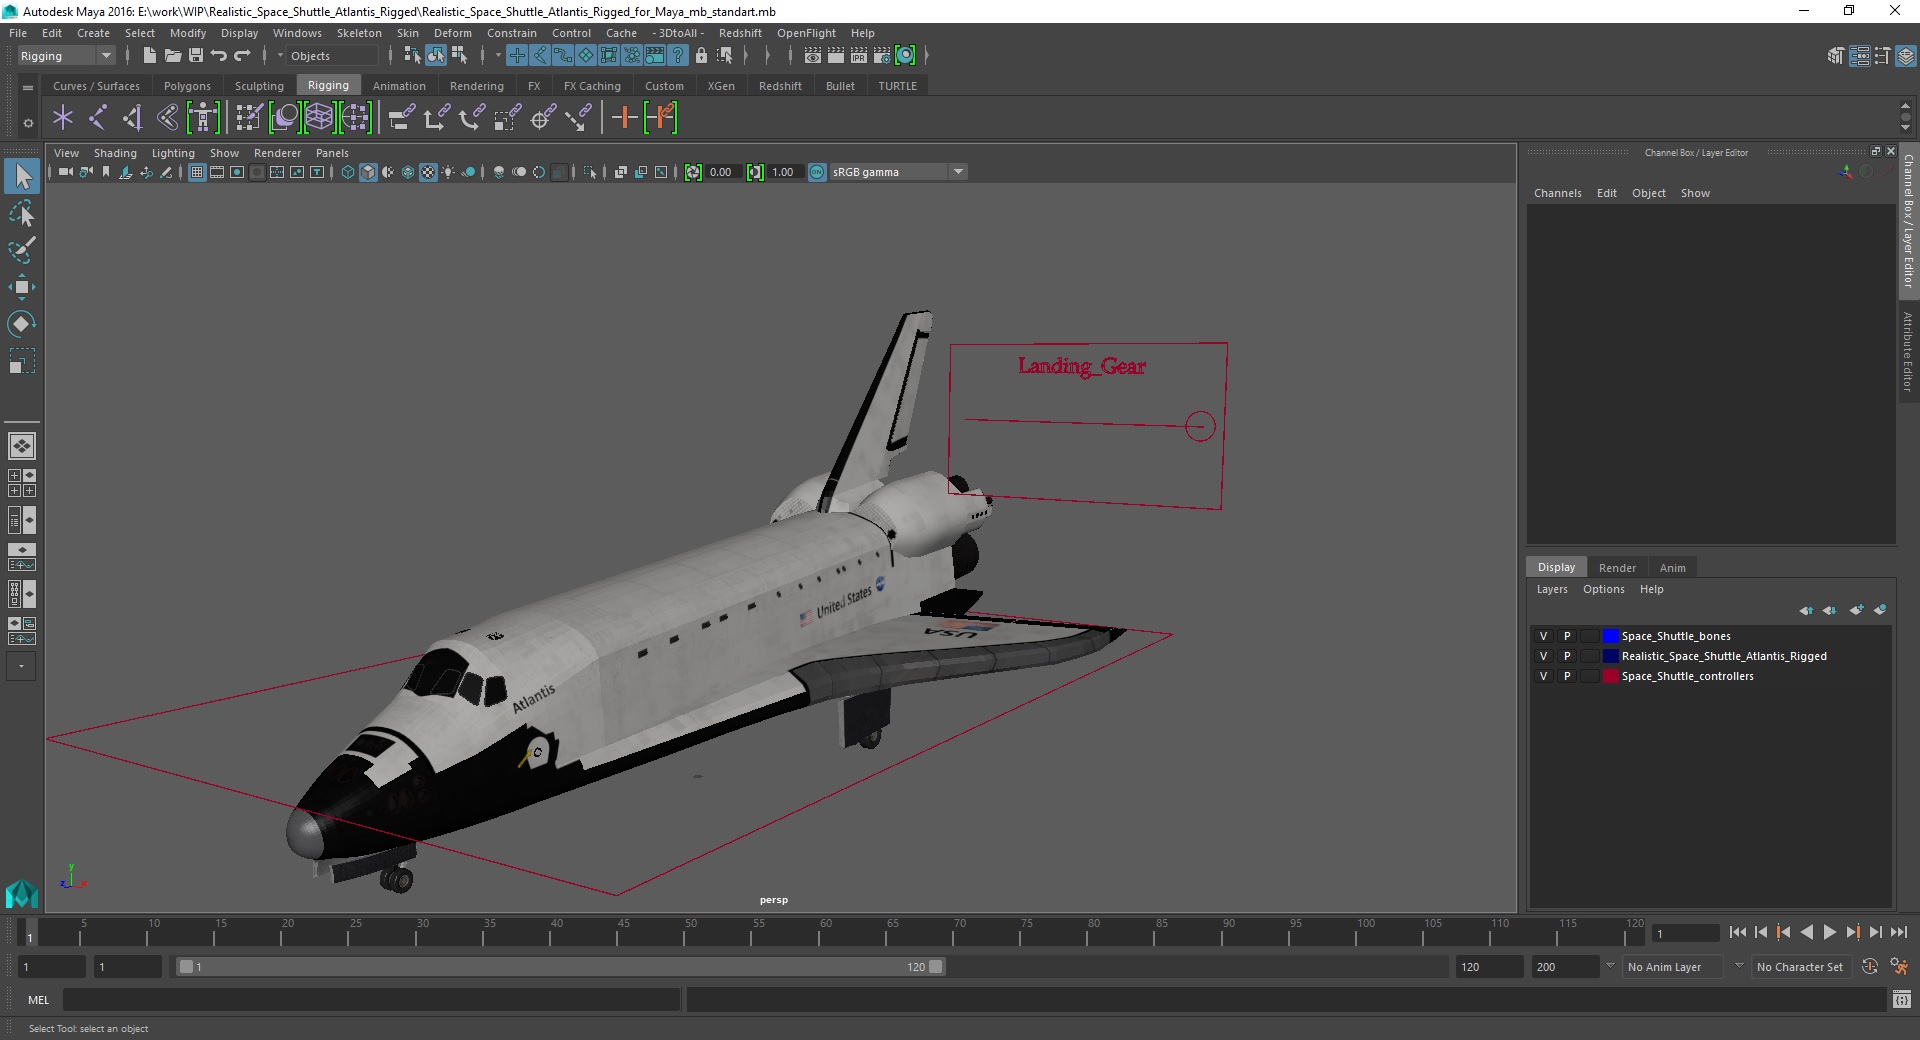Toggle smooth shade all in viewport
1920x1040 pixels.
point(368,172)
